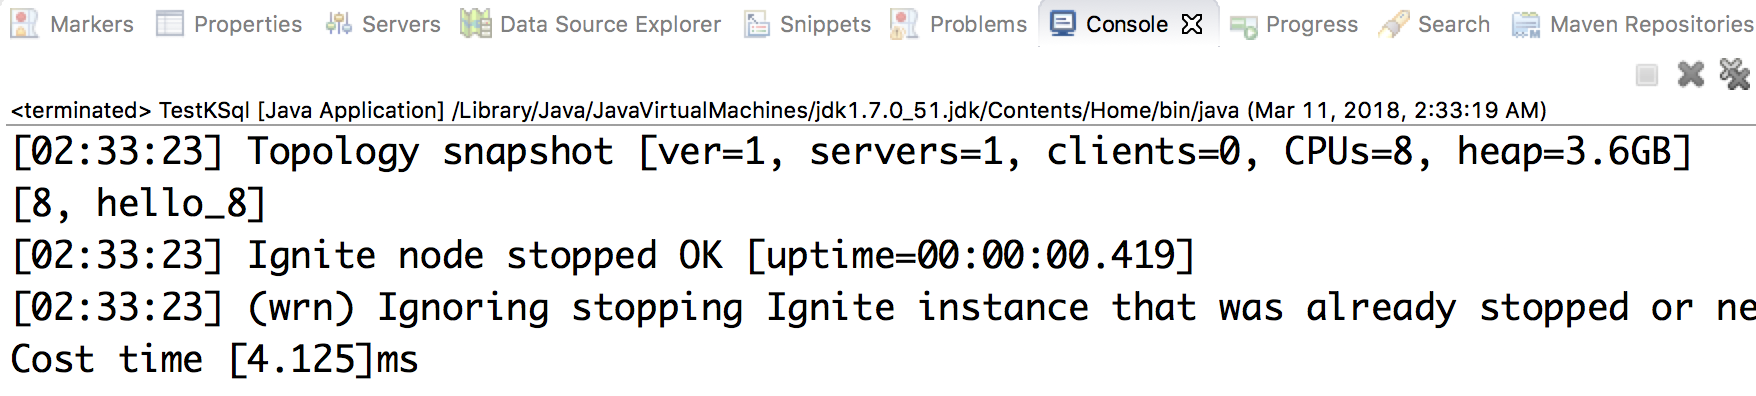This screenshot has height=396, width=1756.
Task: Switch to the Snippets tab
Action: (x=808, y=24)
